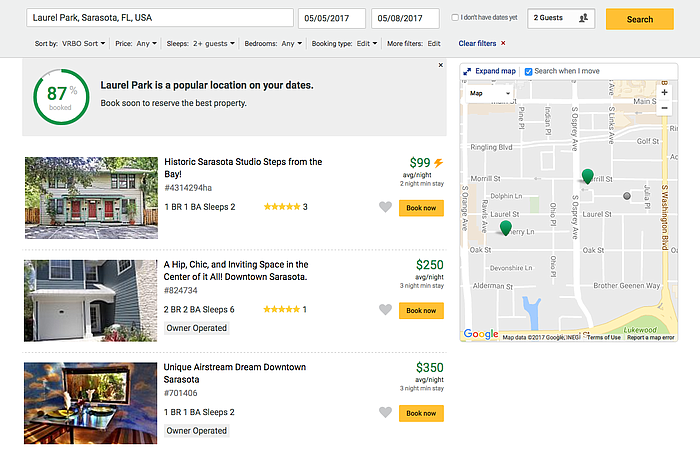Click the five-star rating of Hip, Chic listing

click(281, 309)
